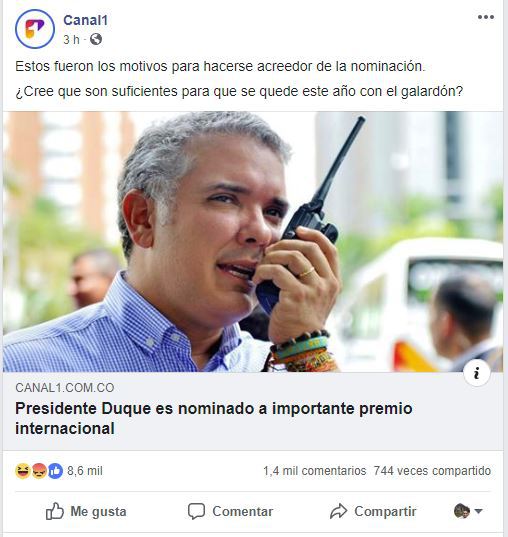Click the laughing reaction emoji
This screenshot has height=537, width=508.
(23, 471)
